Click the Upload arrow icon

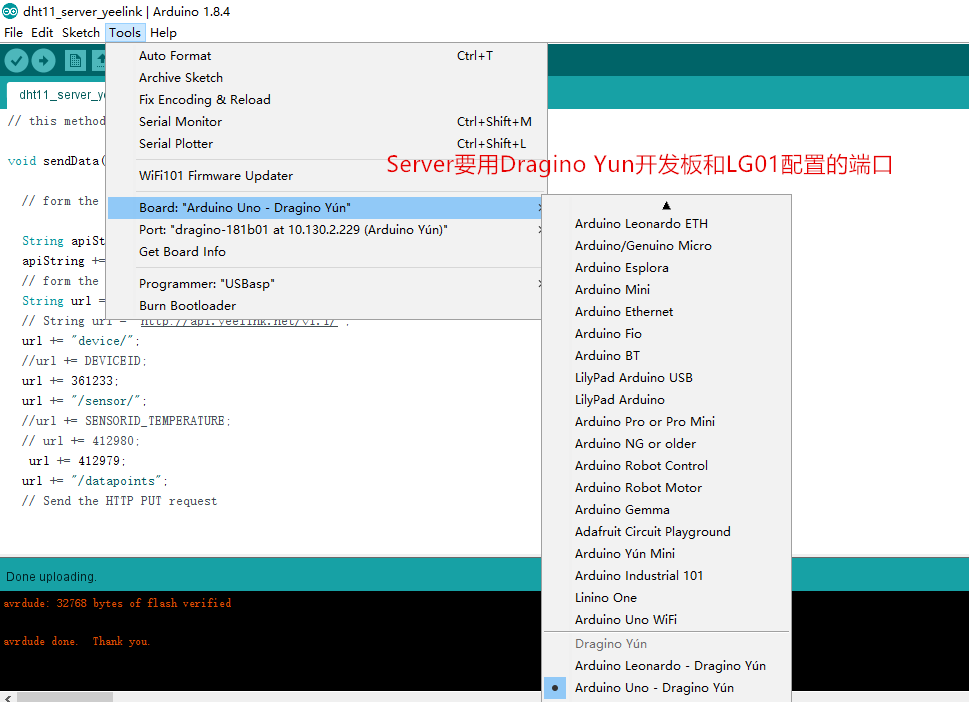point(43,61)
